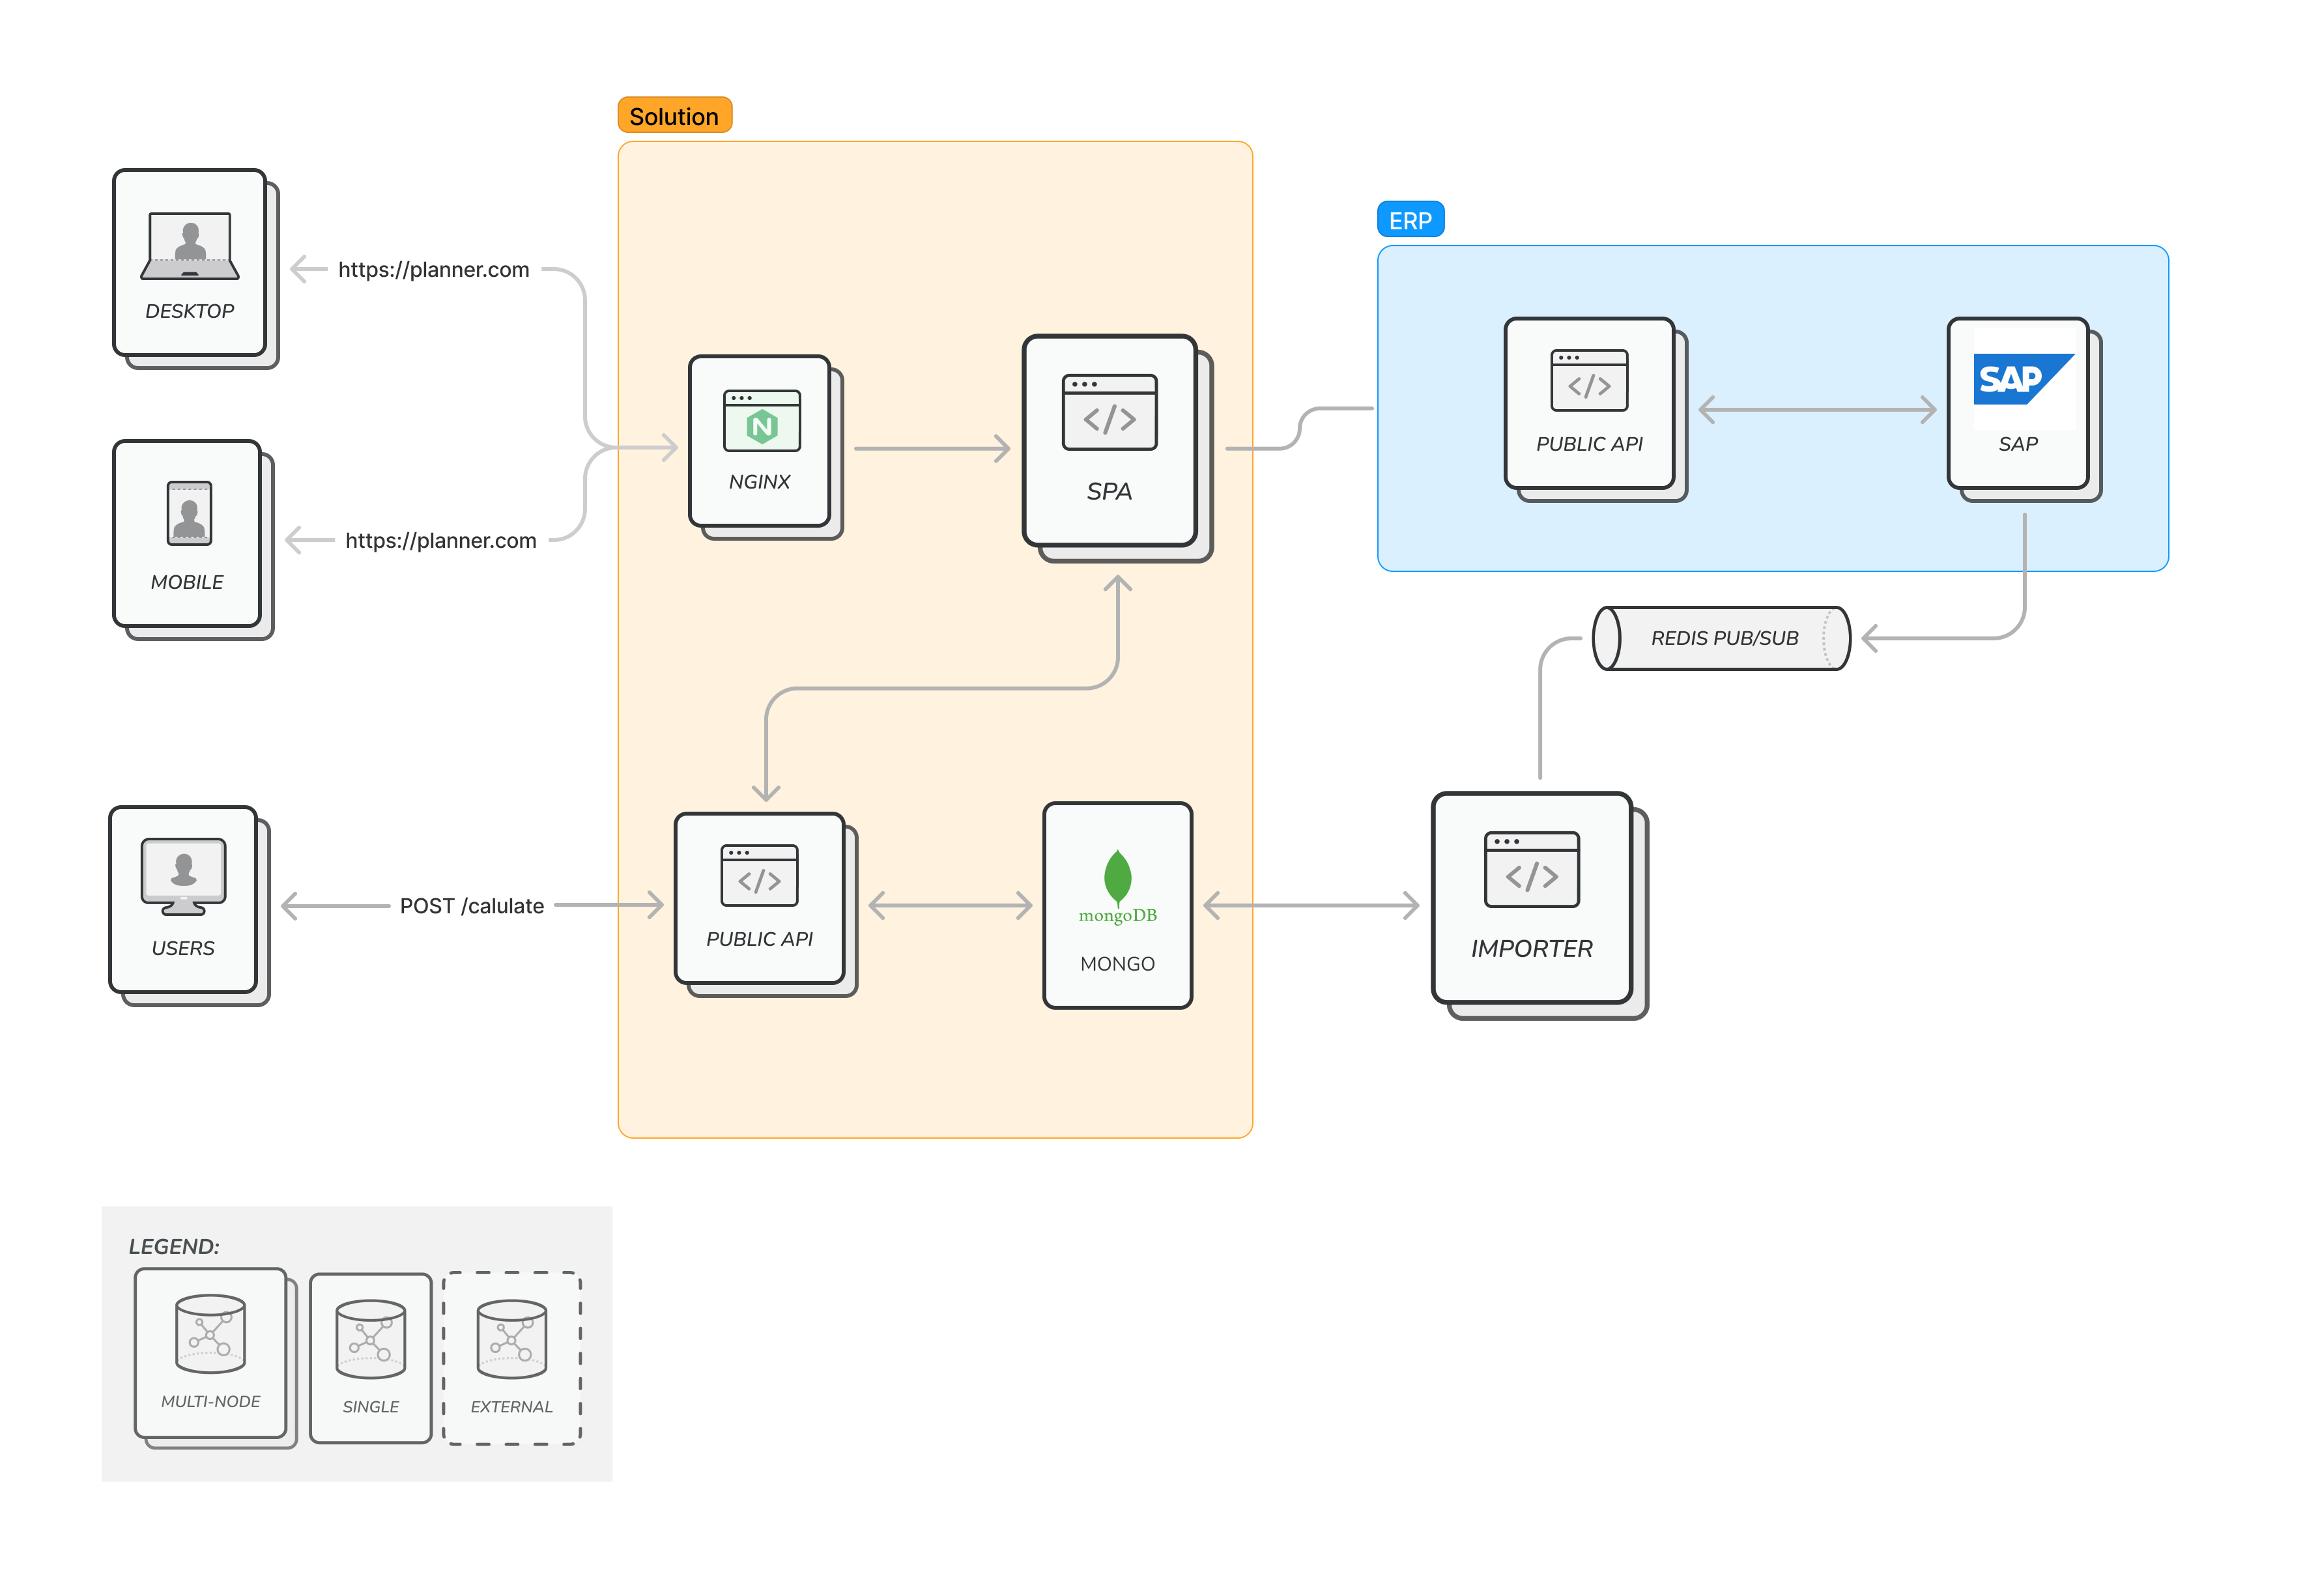Click the https://planner.com label near MOBILE
This screenshot has width=2305, height=1596.
(440, 540)
